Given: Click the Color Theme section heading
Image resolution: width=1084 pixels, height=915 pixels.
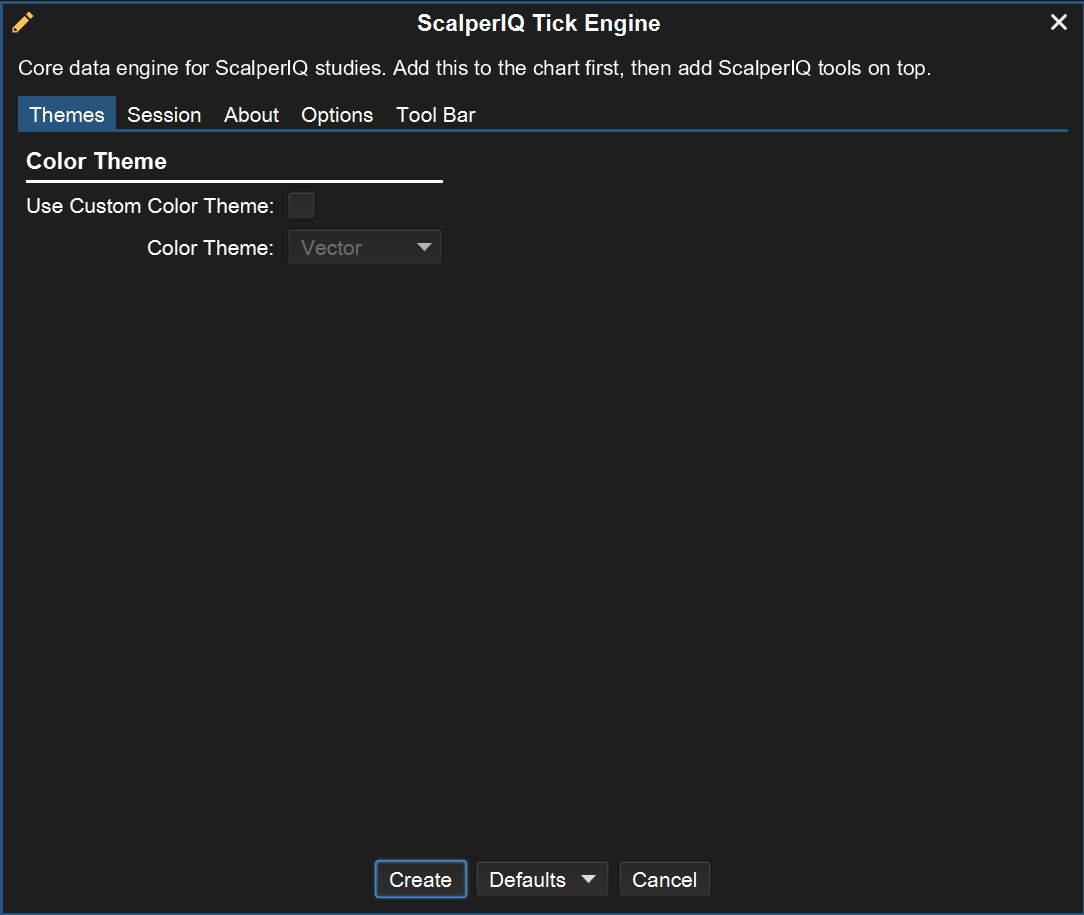Looking at the screenshot, I should (x=96, y=161).
